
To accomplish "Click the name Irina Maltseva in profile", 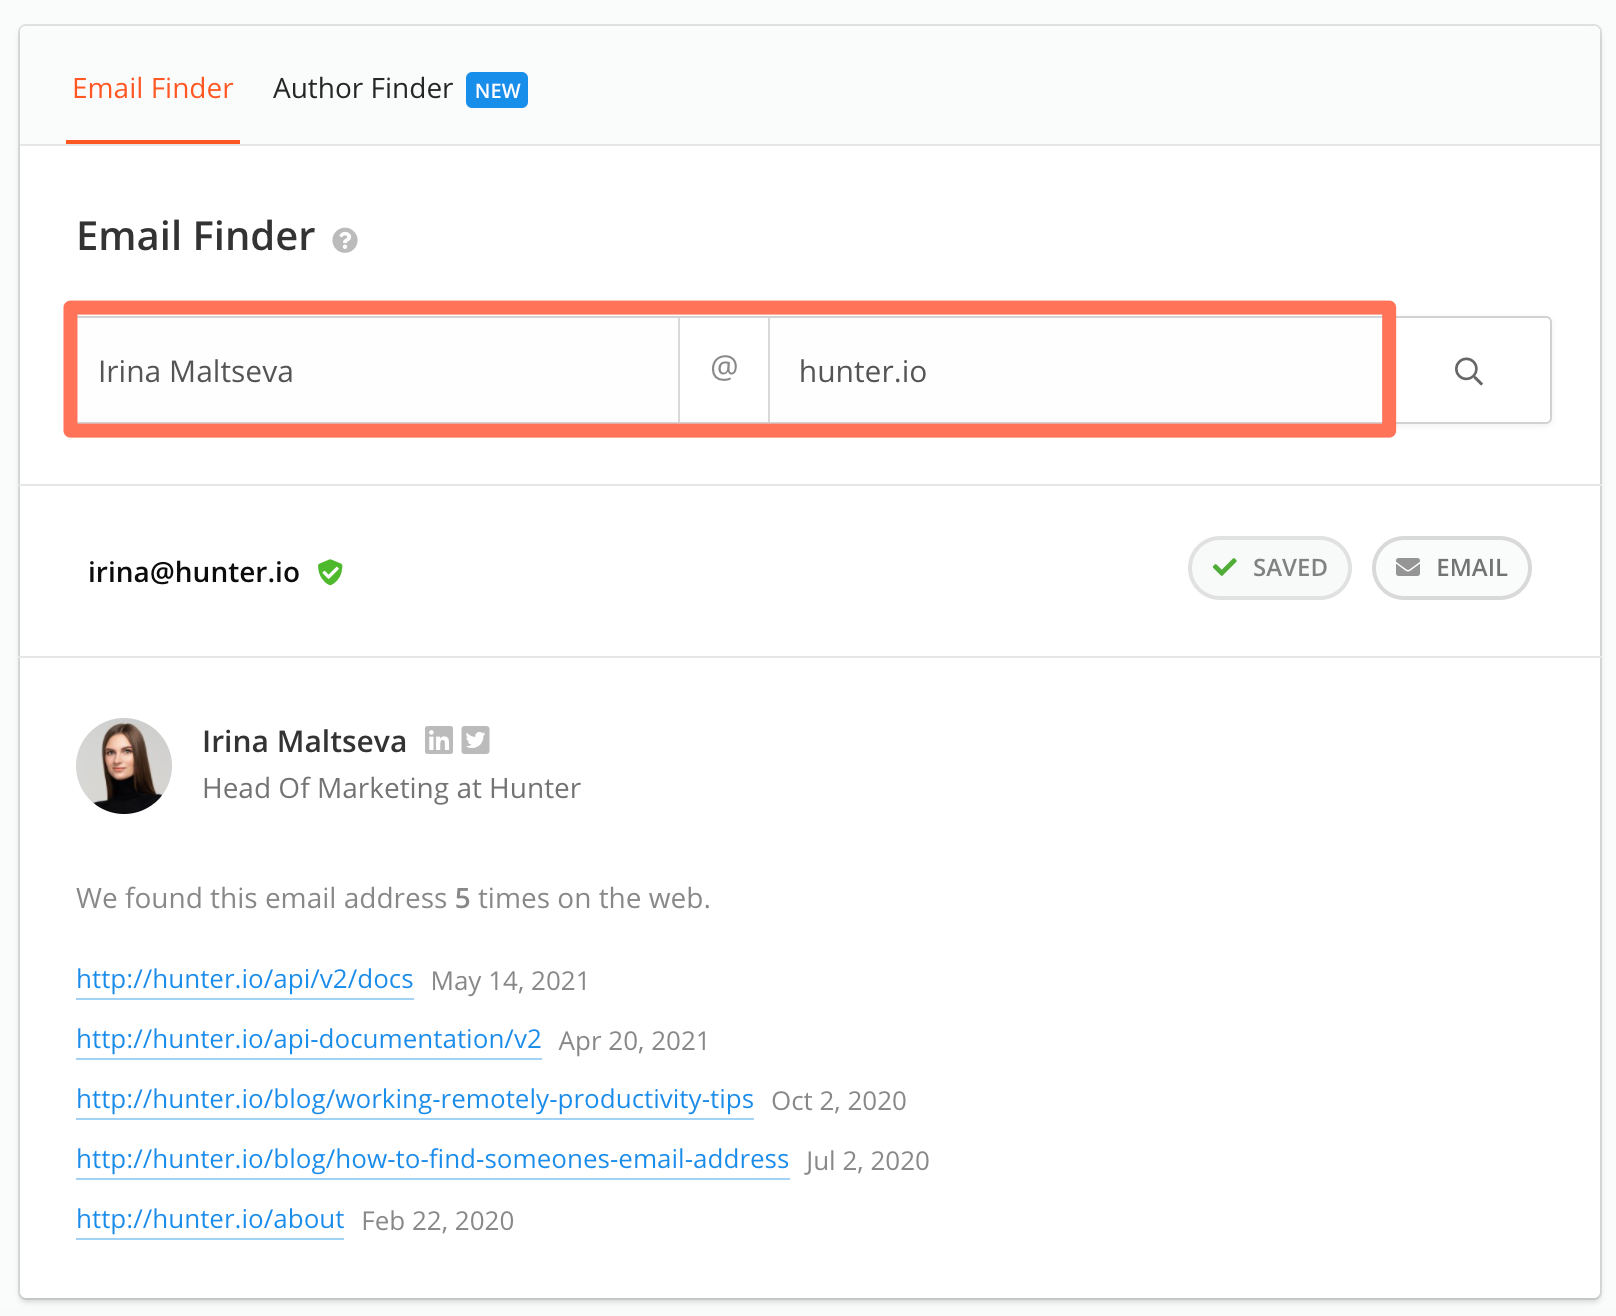I will pyautogui.click(x=304, y=741).
